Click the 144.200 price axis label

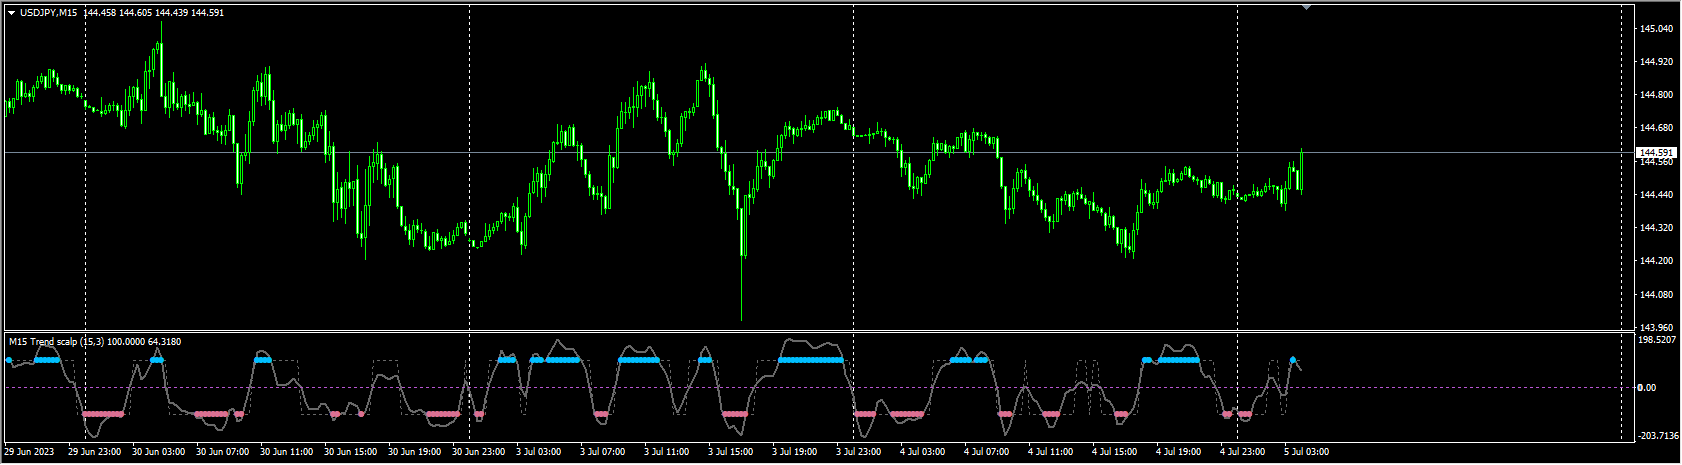click(x=1657, y=261)
